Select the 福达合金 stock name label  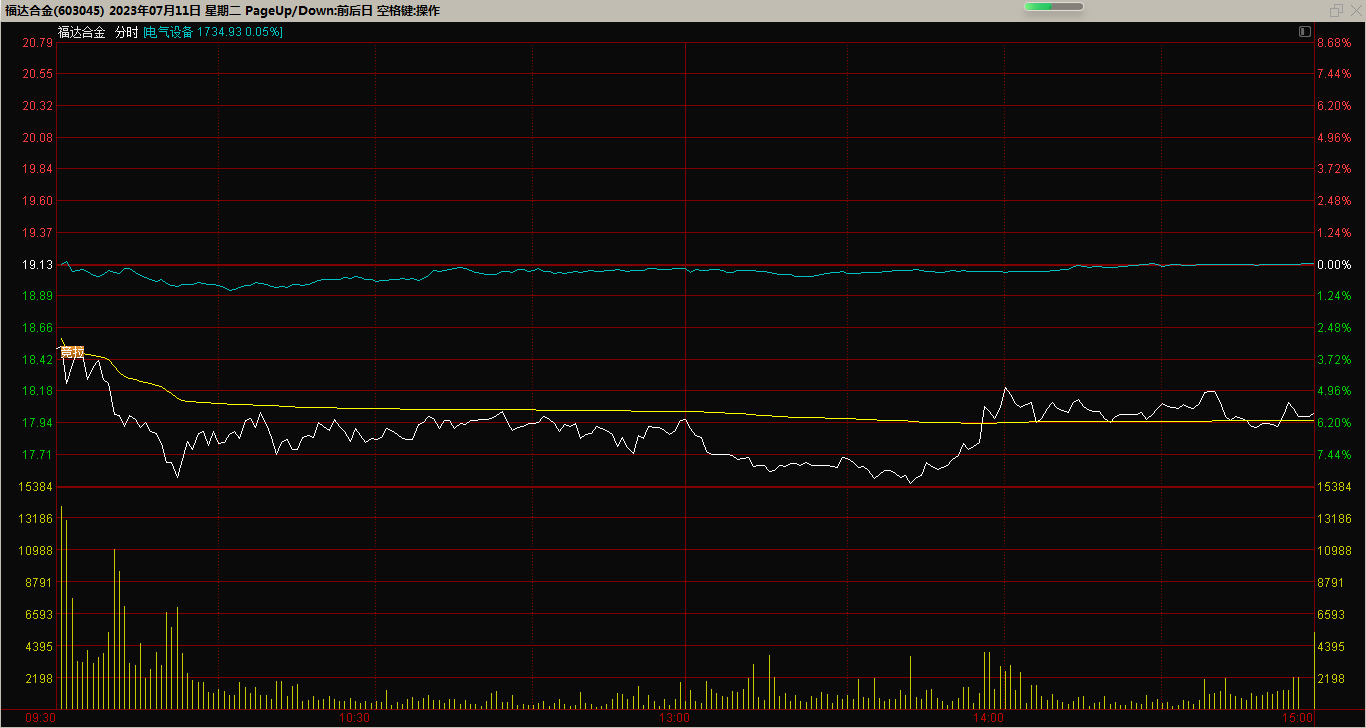pyautogui.click(x=81, y=32)
